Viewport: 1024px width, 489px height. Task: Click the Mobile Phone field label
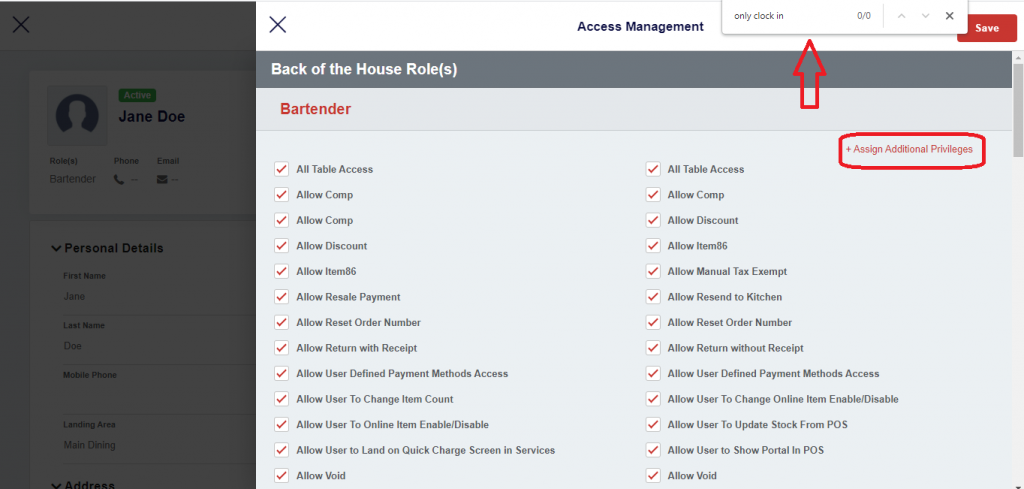(89, 375)
